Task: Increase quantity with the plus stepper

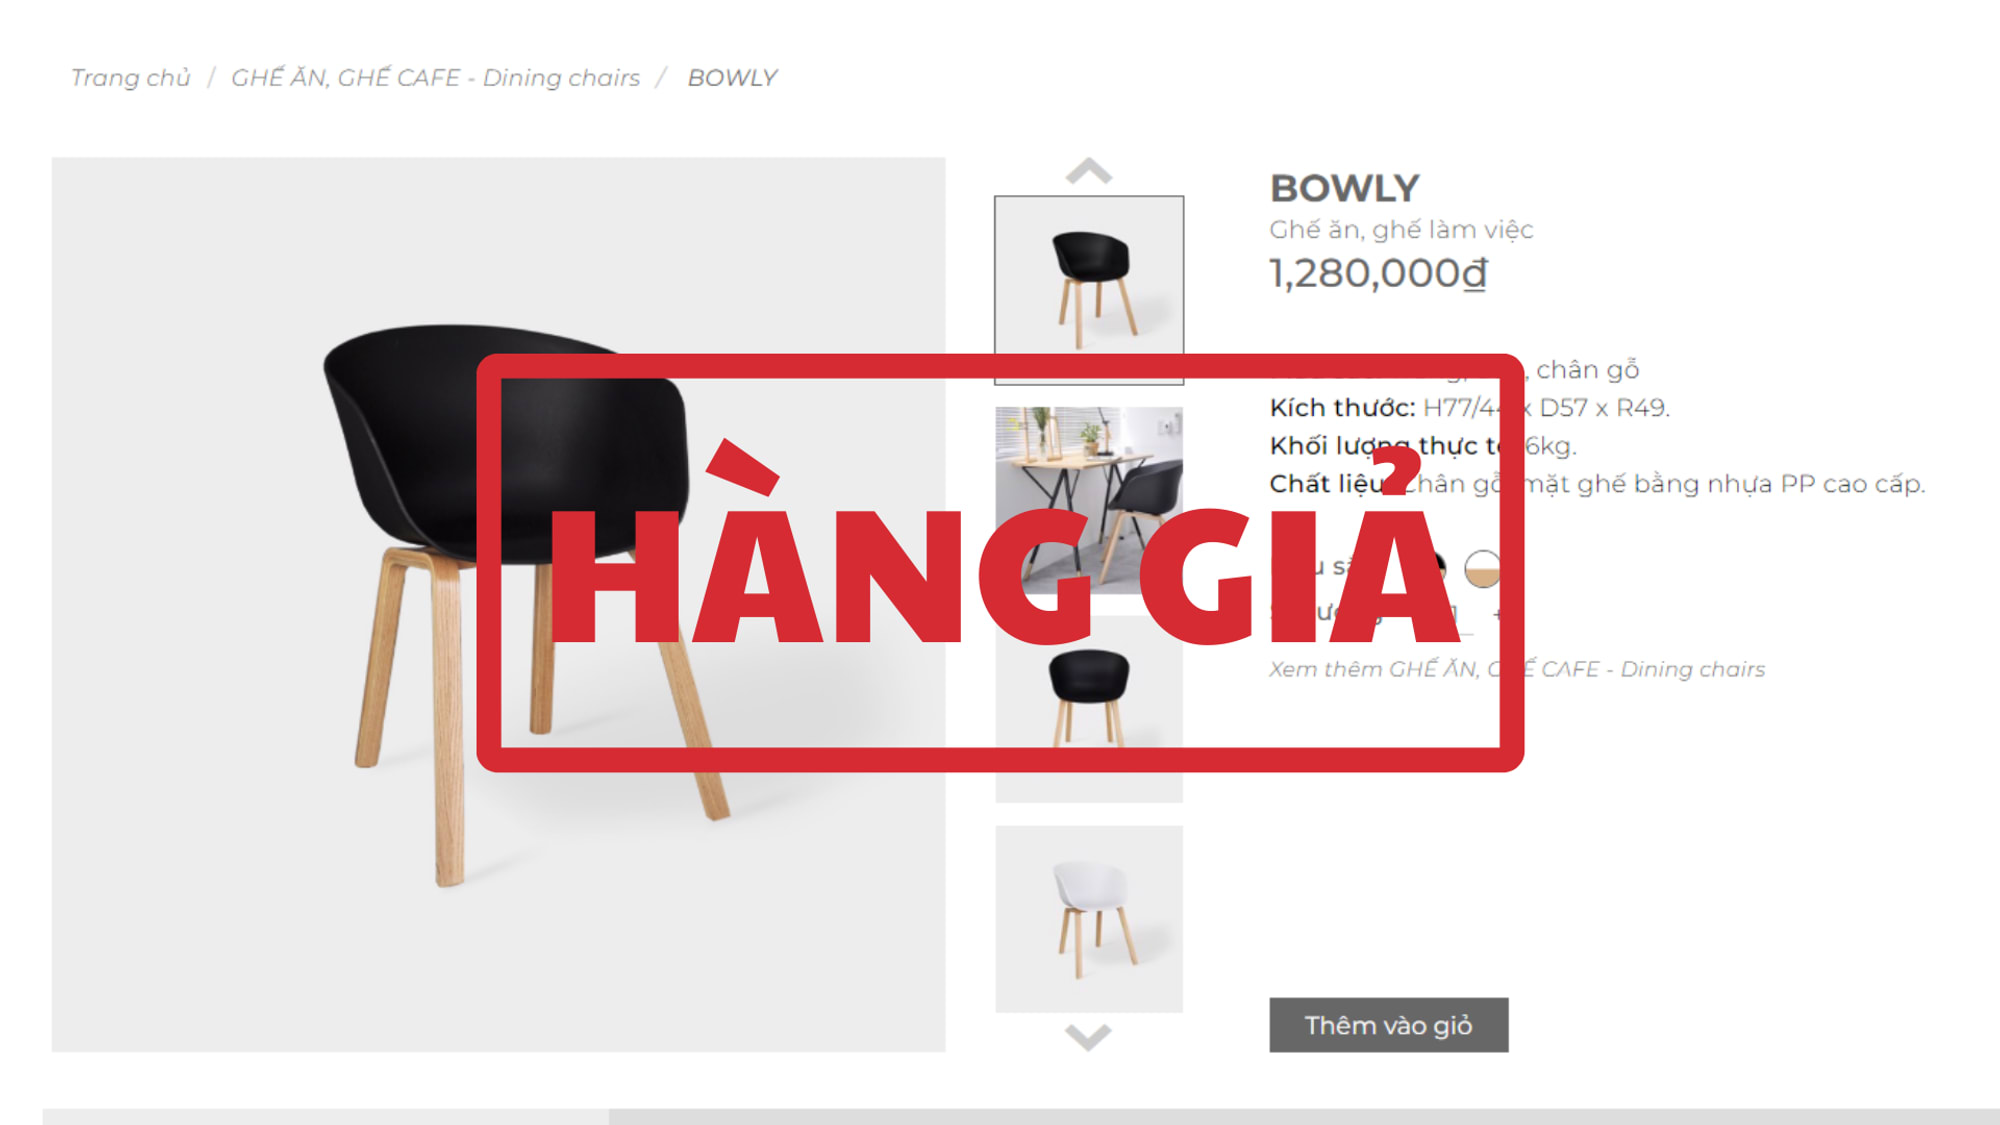Action: (x=1497, y=614)
